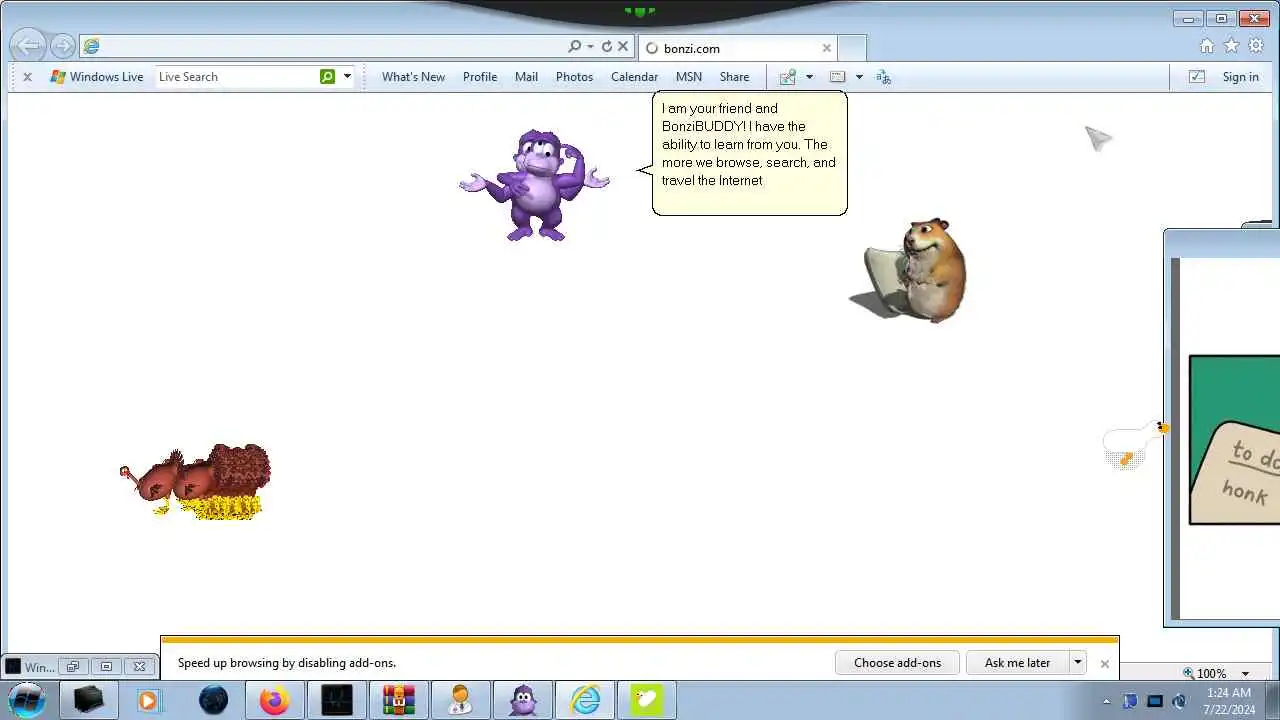Click the Windows Live translate icon

tap(883, 77)
